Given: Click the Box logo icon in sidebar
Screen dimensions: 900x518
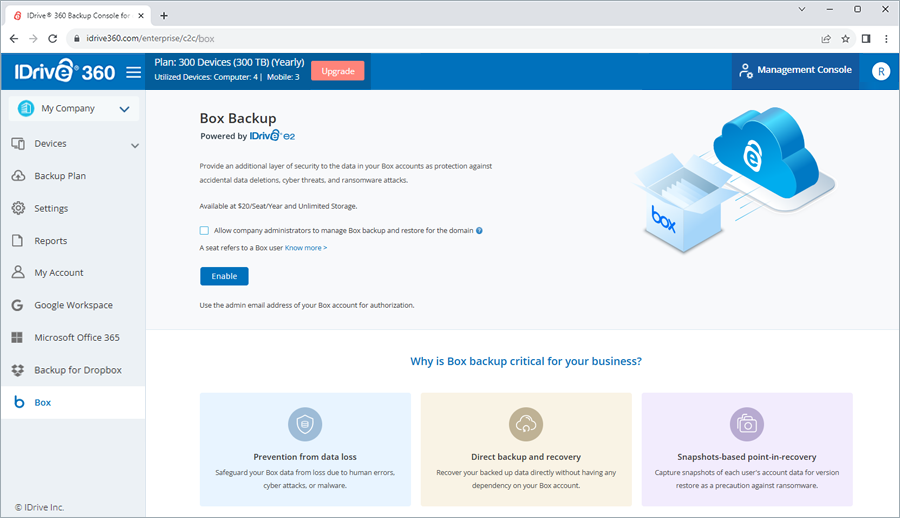Looking at the screenshot, I should pyautogui.click(x=19, y=402).
